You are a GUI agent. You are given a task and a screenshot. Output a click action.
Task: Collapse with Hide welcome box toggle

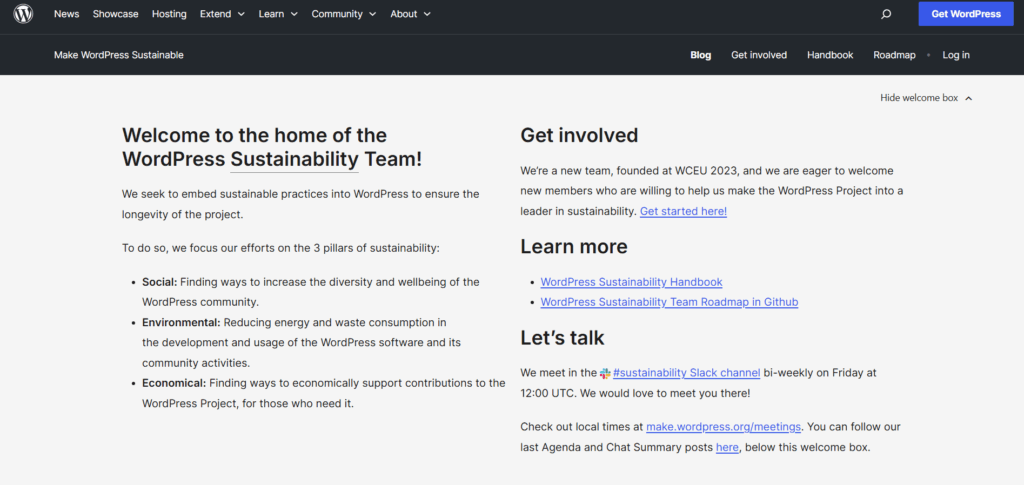(926, 98)
